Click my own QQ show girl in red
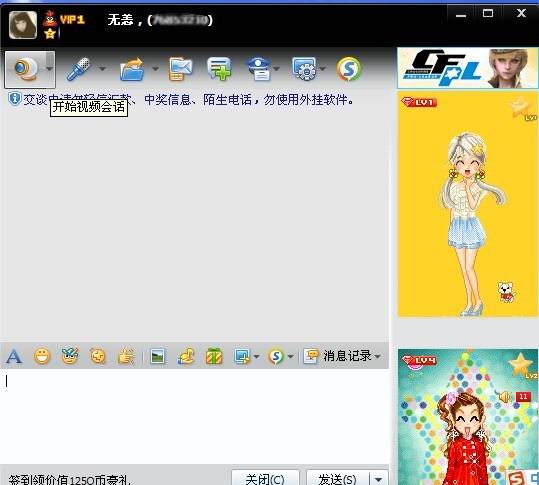The width and height of the screenshot is (539, 485). 468,438
